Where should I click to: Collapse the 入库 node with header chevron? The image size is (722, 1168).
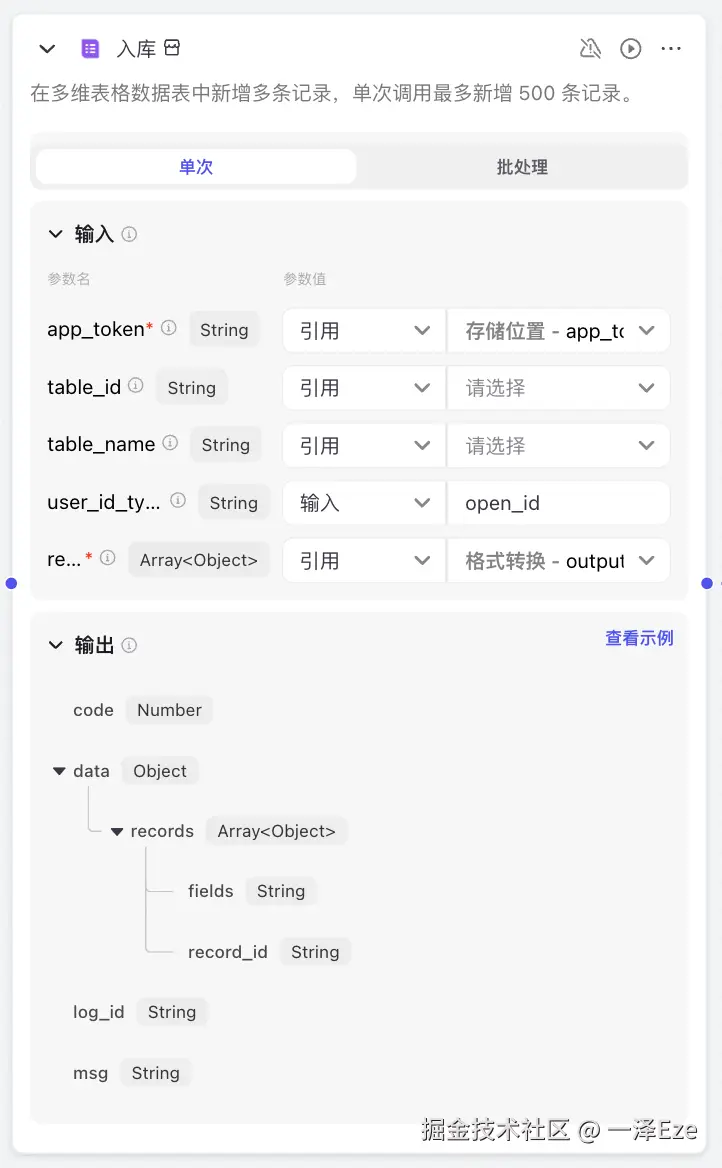point(46,48)
